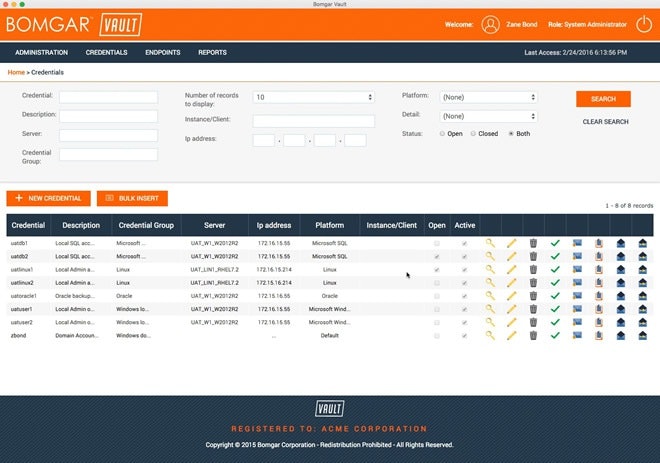Click the uatuser2 credential name

(21, 322)
